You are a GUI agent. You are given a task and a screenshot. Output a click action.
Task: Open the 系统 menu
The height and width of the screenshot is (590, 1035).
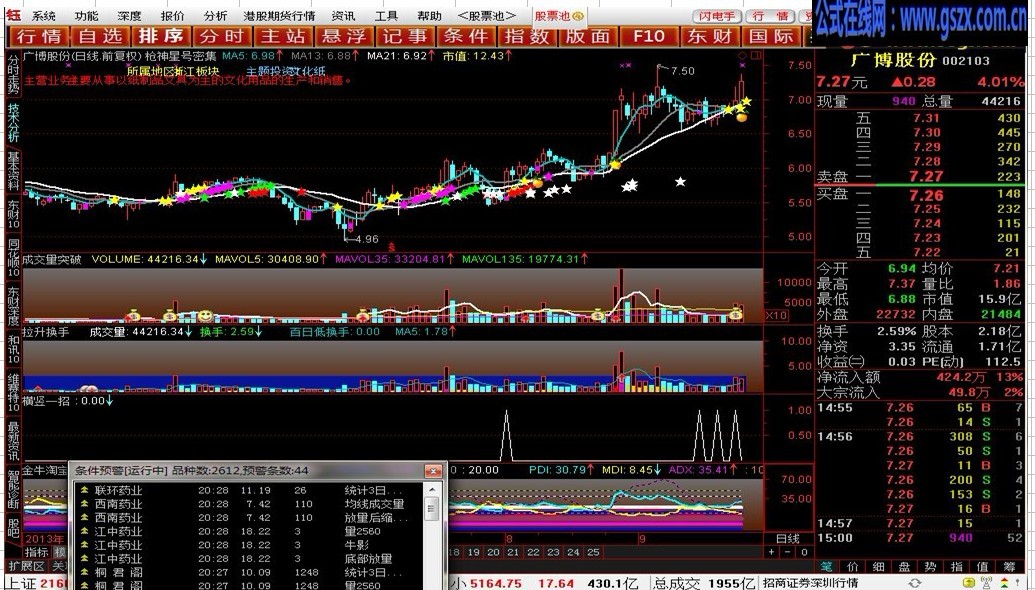[x=44, y=16]
